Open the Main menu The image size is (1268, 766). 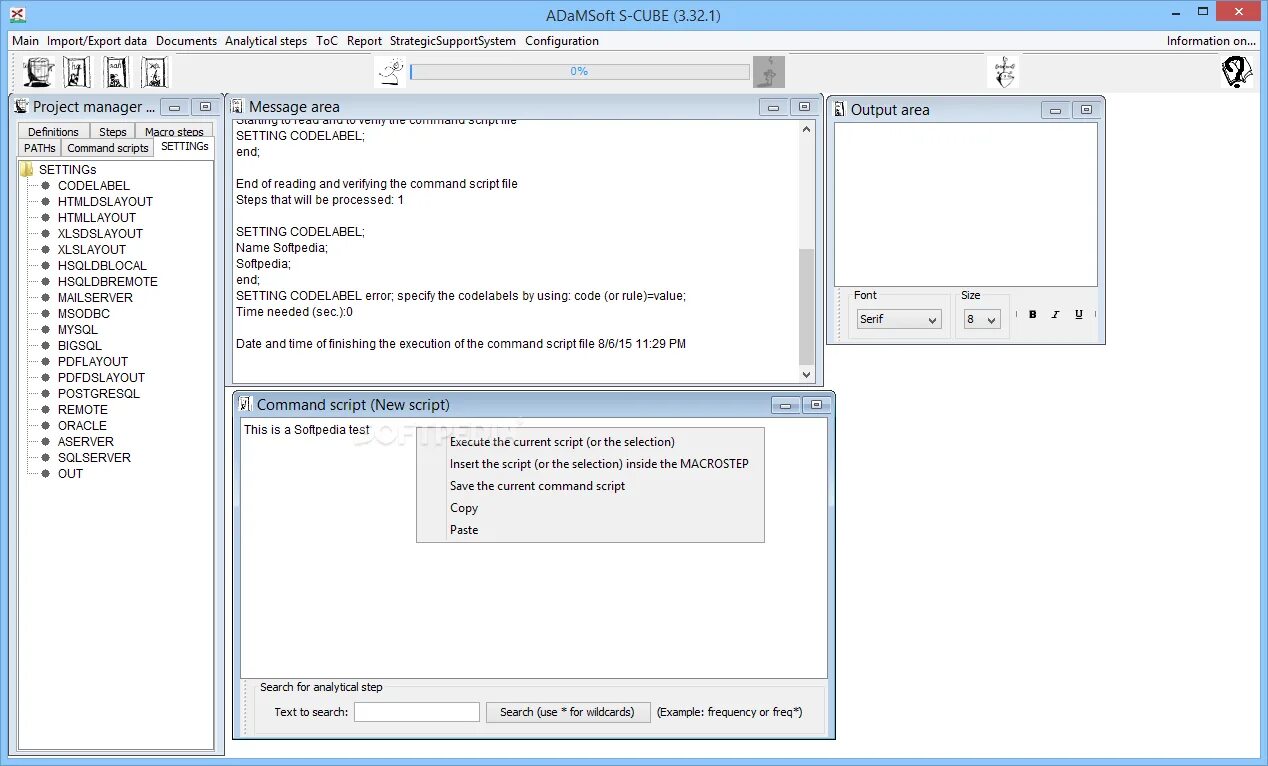pos(26,41)
